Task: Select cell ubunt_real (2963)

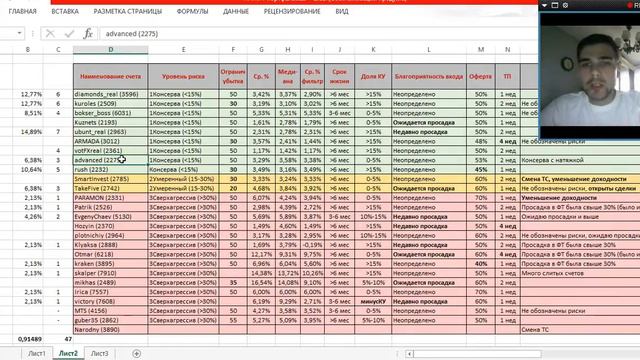Action: coord(111,132)
